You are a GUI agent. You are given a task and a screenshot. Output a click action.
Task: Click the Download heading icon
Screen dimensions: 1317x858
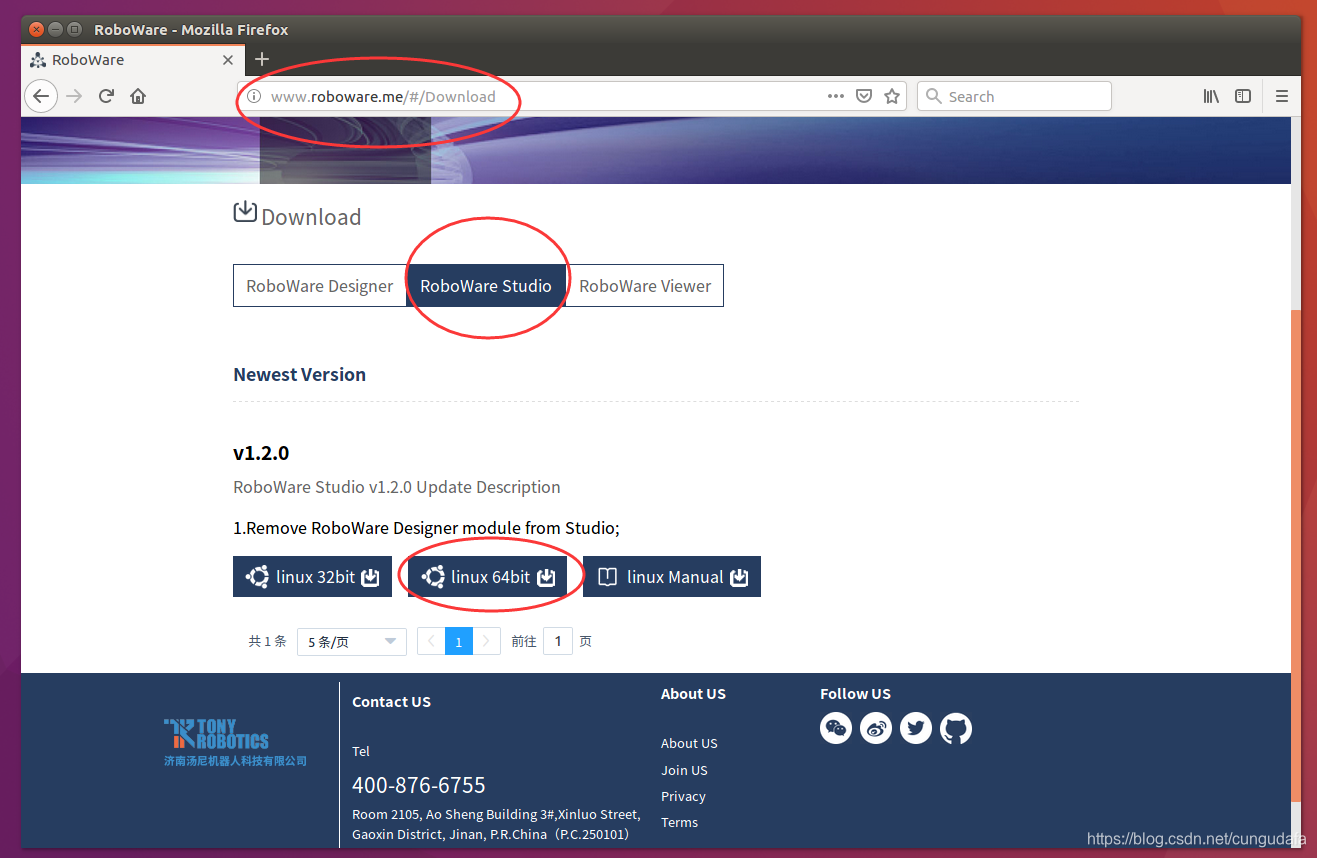point(245,212)
